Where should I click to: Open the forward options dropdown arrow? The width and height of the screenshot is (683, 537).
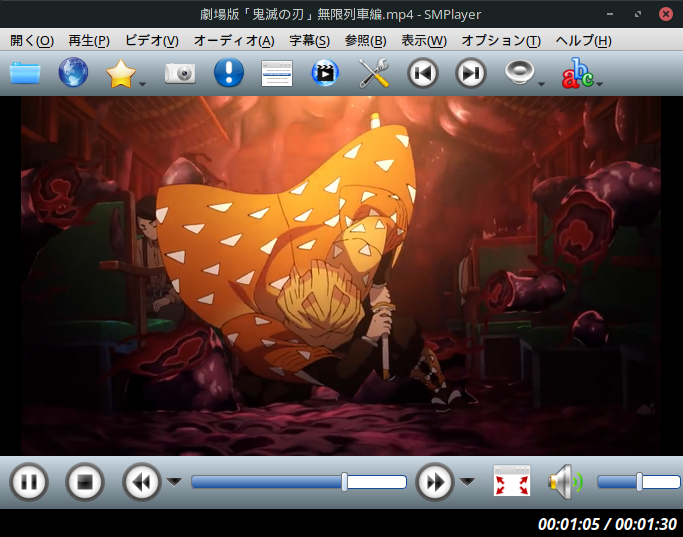point(467,482)
